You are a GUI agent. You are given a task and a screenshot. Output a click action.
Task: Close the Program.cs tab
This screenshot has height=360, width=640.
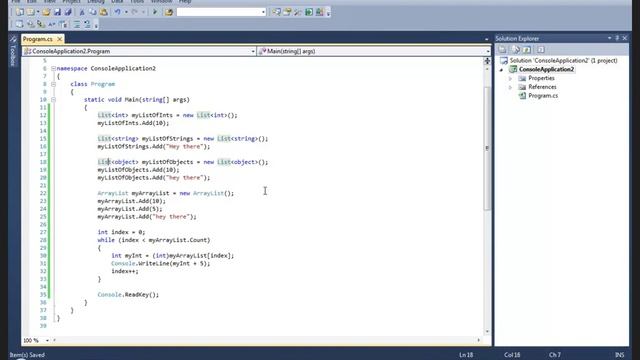point(60,39)
